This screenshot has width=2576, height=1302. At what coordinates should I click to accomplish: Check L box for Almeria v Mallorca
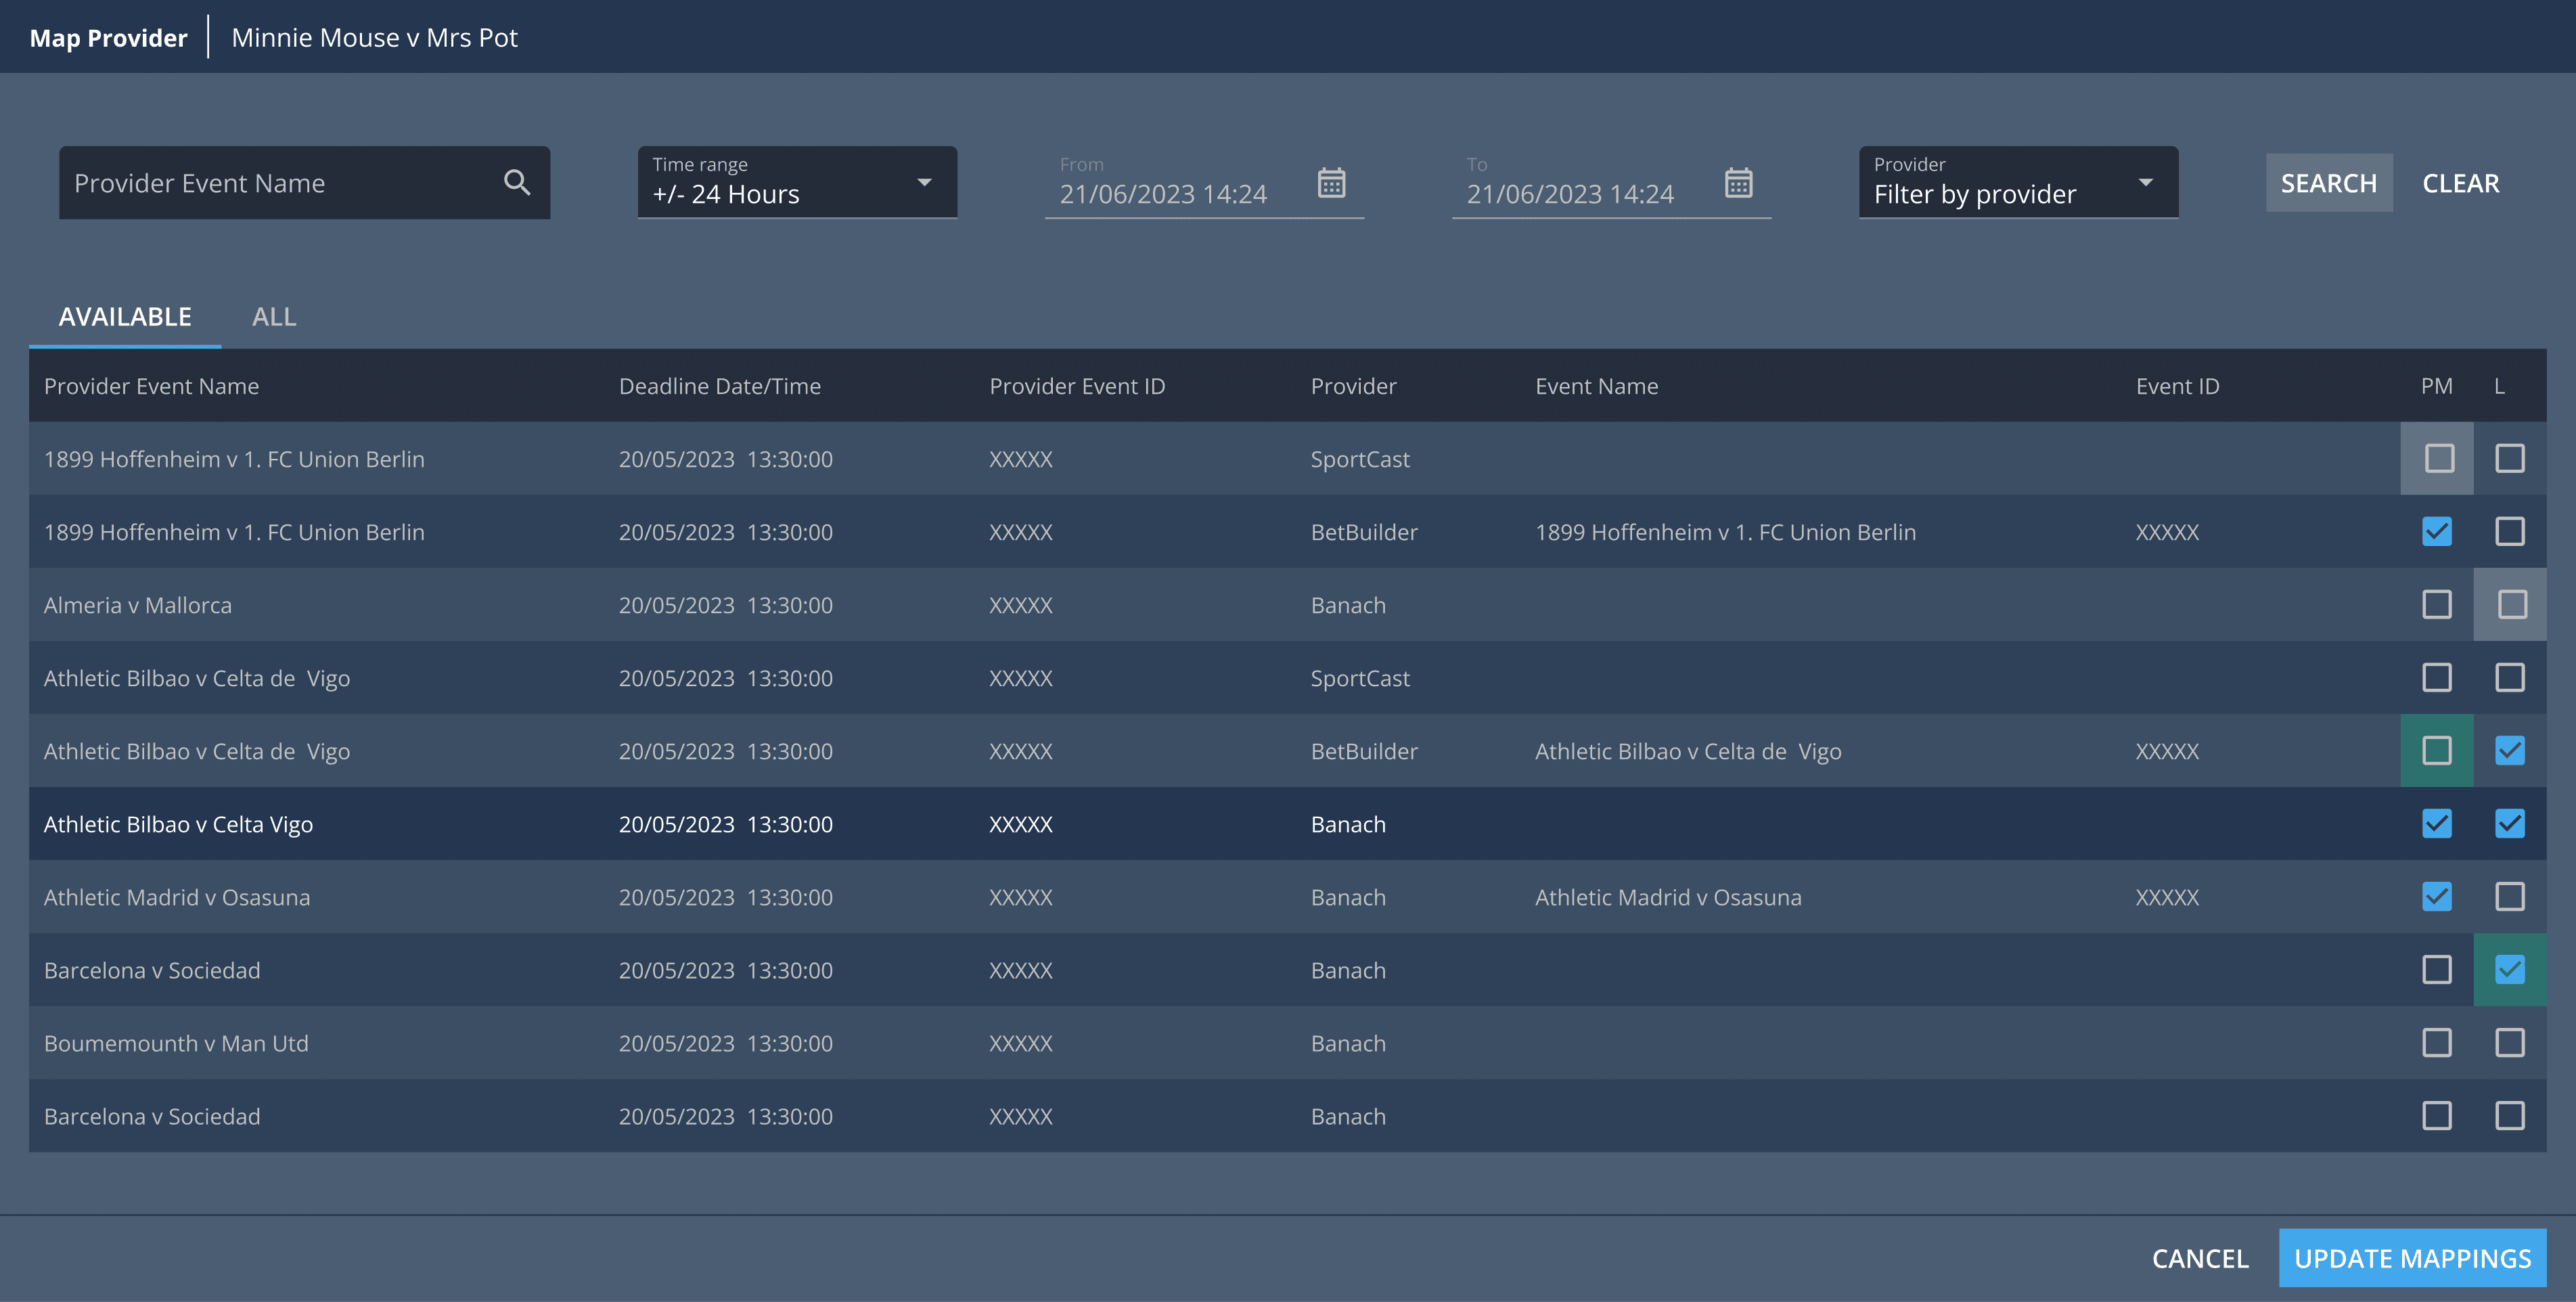(2511, 605)
